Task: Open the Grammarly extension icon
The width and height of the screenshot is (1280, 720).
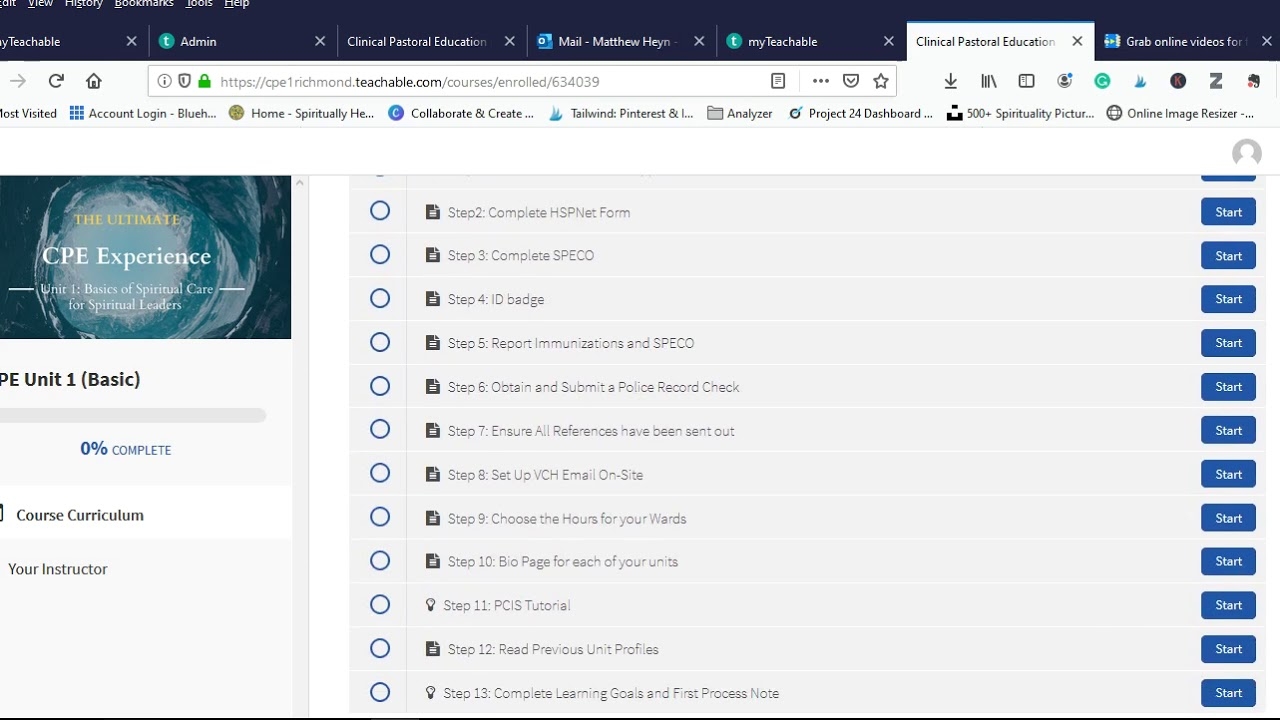Action: [1102, 81]
